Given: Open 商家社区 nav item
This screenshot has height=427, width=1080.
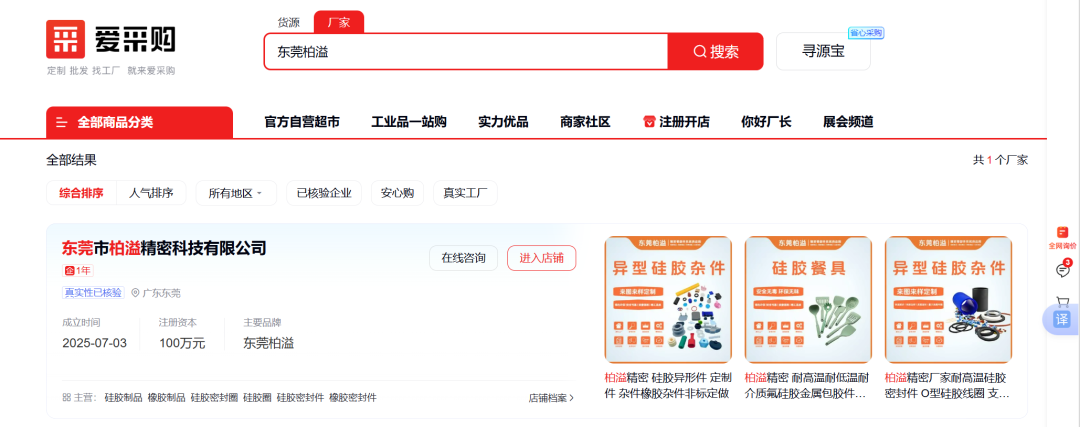Looking at the screenshot, I should 585,122.
